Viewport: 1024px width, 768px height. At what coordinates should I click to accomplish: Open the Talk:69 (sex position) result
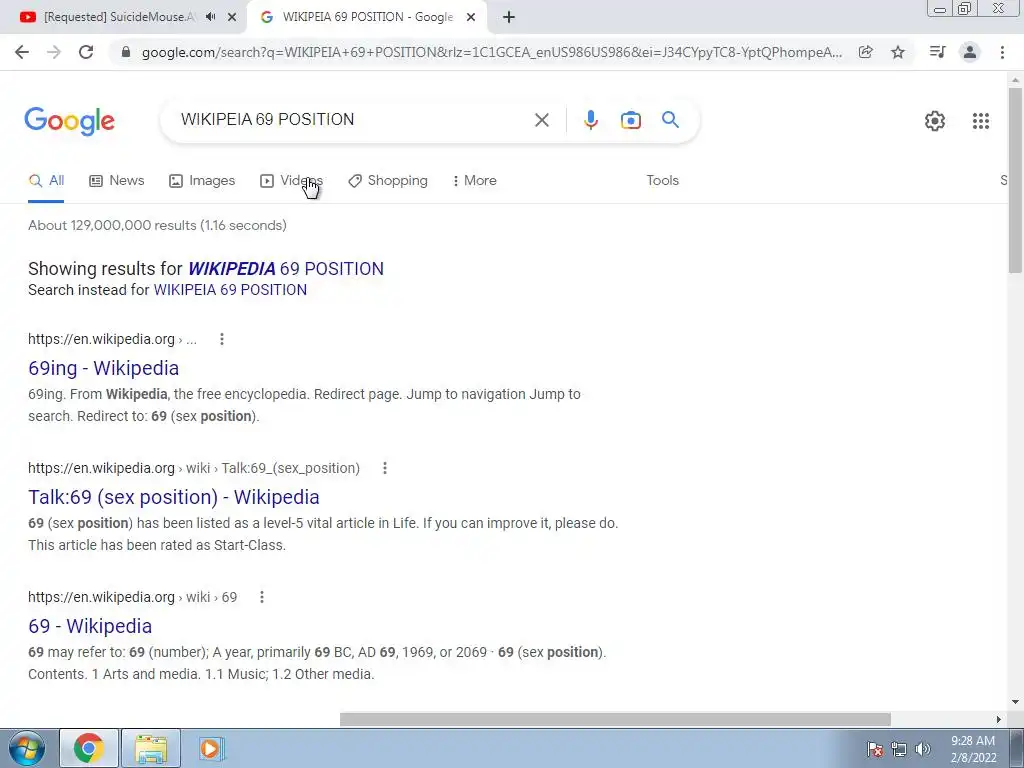[x=174, y=498]
